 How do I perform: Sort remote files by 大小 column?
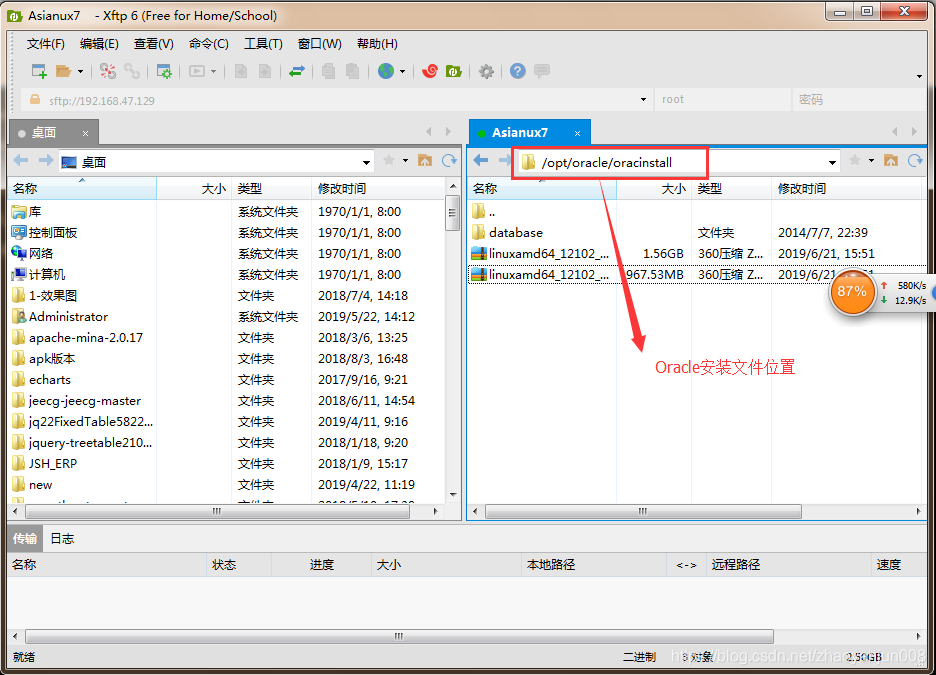654,189
